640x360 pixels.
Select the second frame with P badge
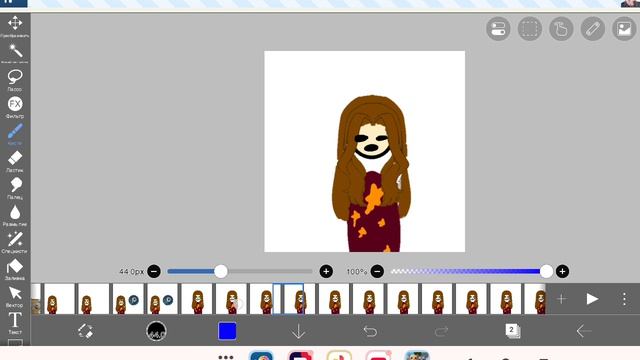click(x=162, y=299)
